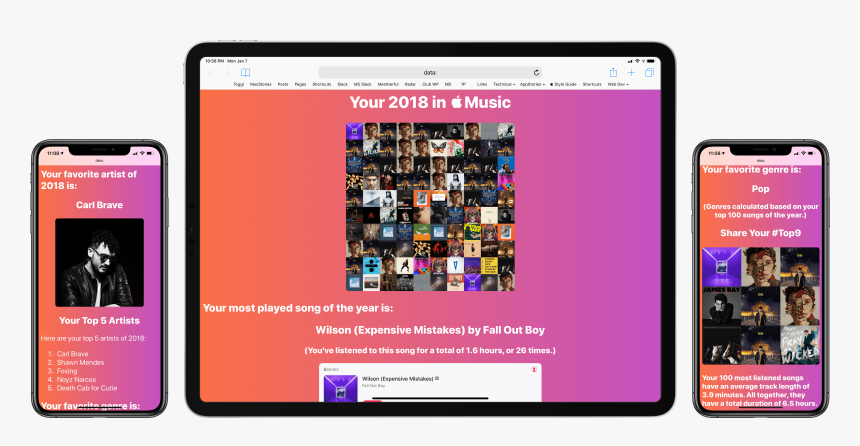Image resolution: width=860 pixels, height=446 pixels.
Task: Tap the Your 2018 in Music heading
Action: coord(431,102)
